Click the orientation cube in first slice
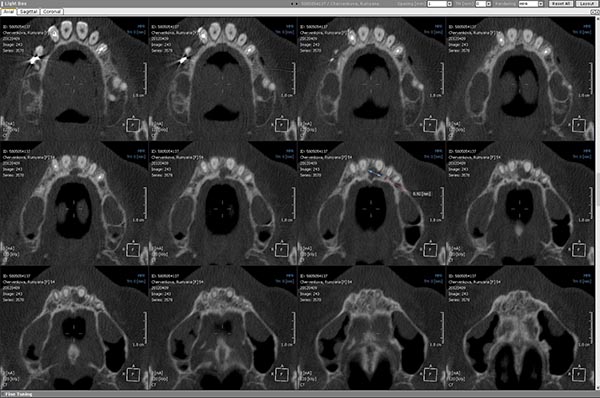The width and height of the screenshot is (600, 398). [133, 125]
